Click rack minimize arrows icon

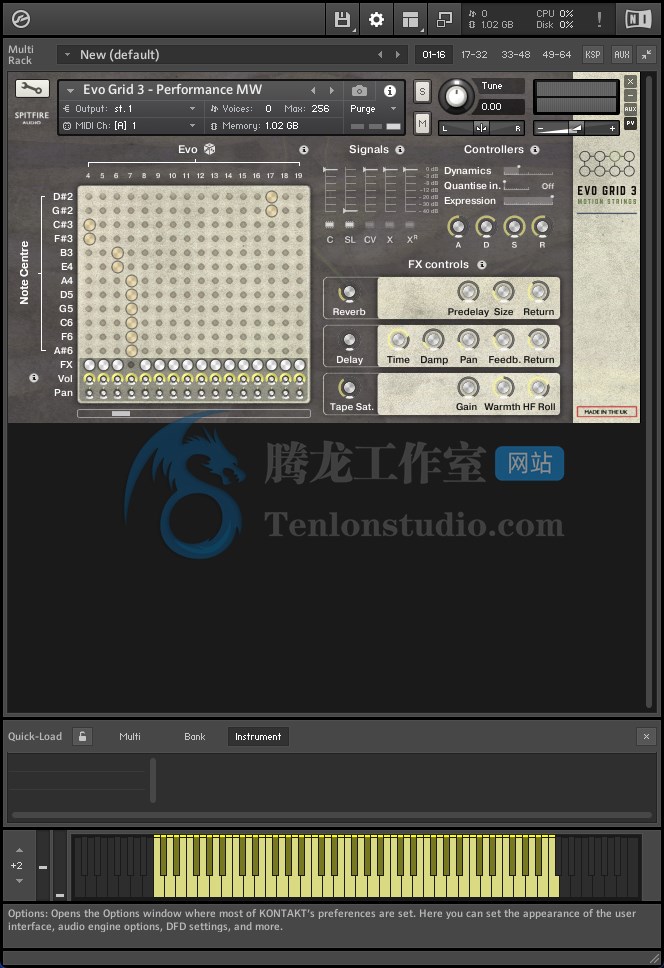(646, 54)
